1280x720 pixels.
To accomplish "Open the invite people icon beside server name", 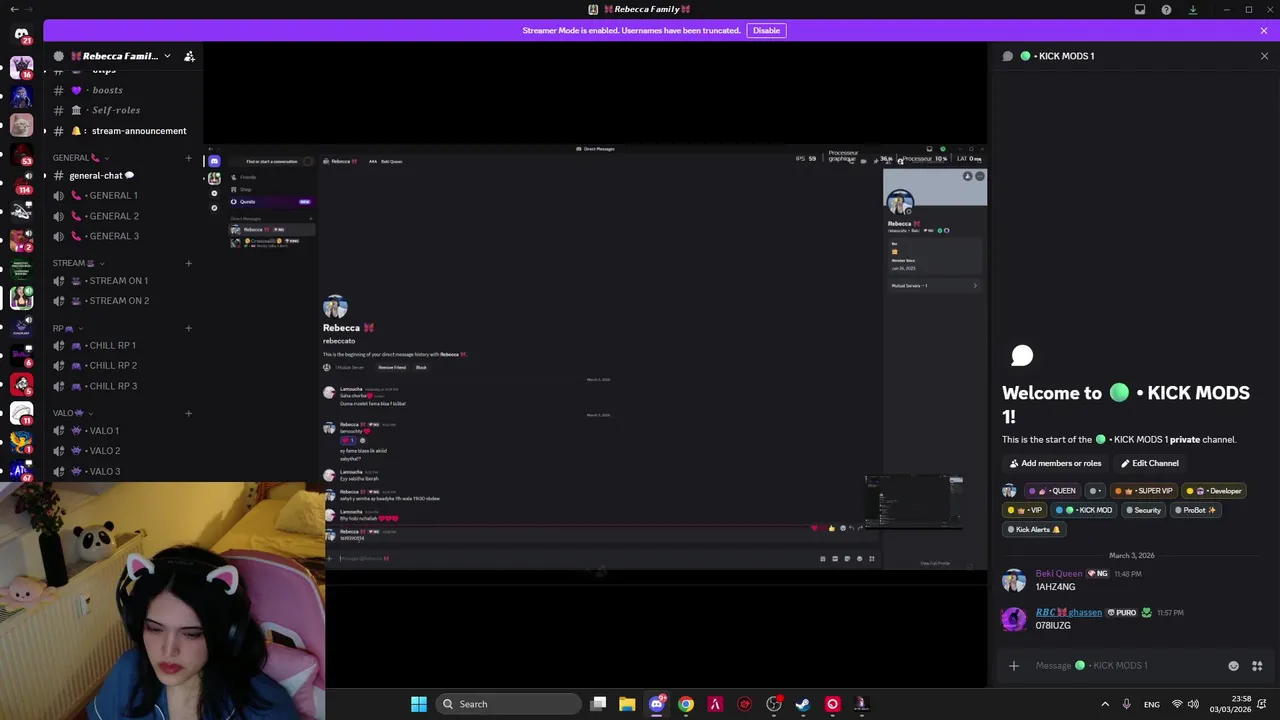I will pos(189,56).
